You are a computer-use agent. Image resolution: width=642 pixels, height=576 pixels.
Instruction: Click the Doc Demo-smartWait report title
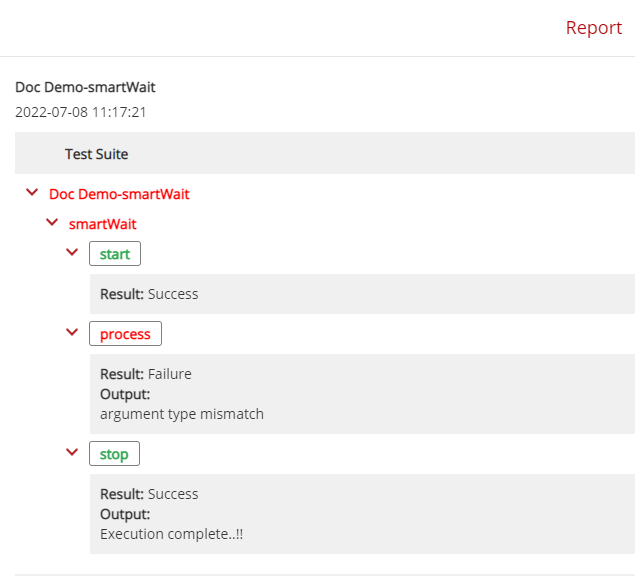click(85, 87)
